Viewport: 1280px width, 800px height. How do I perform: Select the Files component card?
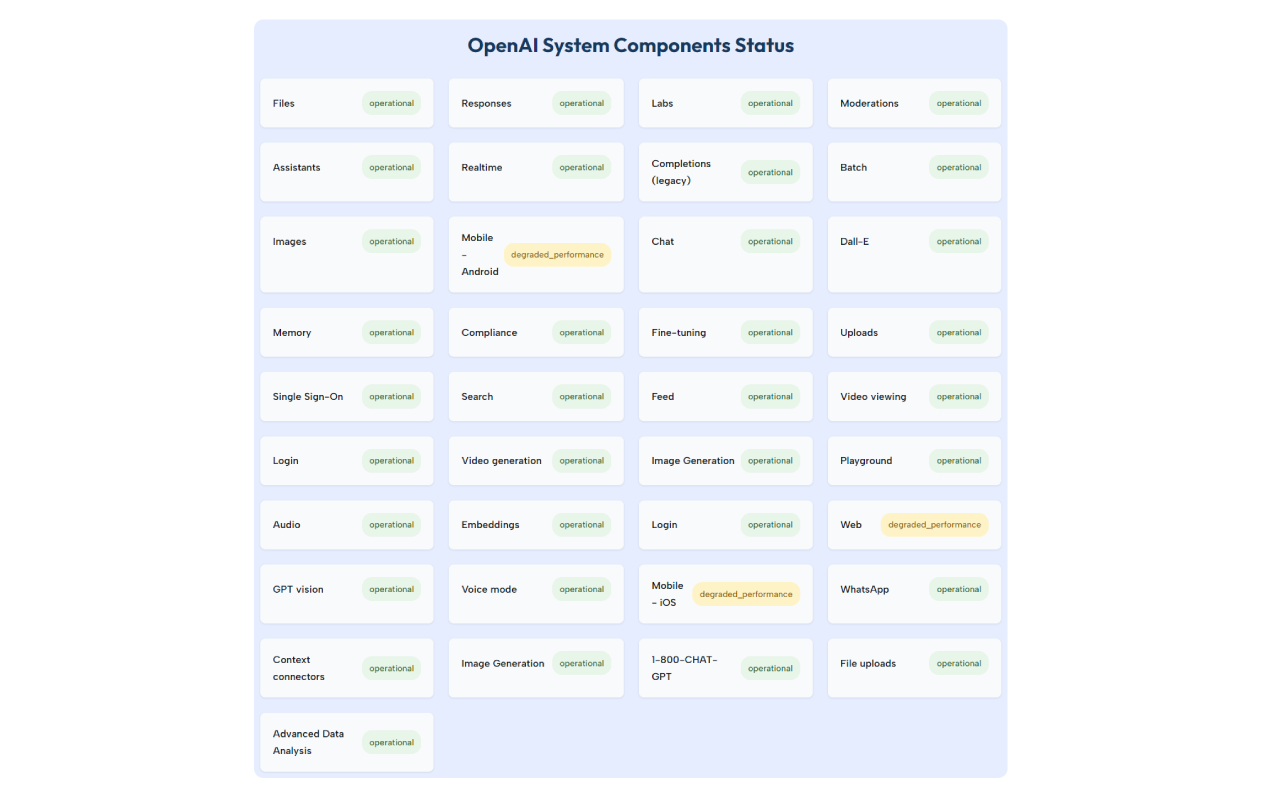tap(346, 103)
